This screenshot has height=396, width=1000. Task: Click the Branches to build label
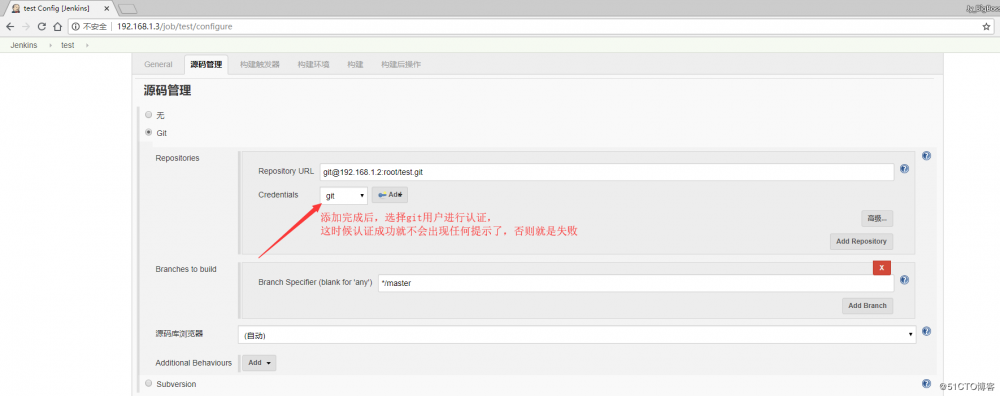(x=186, y=269)
